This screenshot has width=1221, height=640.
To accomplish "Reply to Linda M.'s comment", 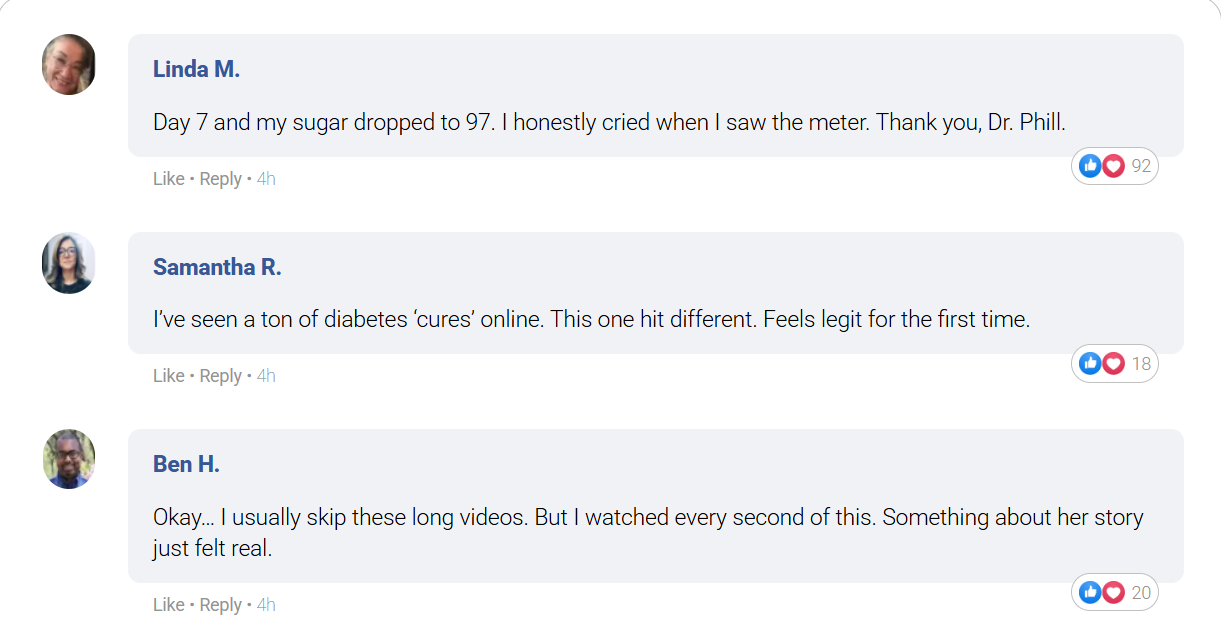I will 220,179.
